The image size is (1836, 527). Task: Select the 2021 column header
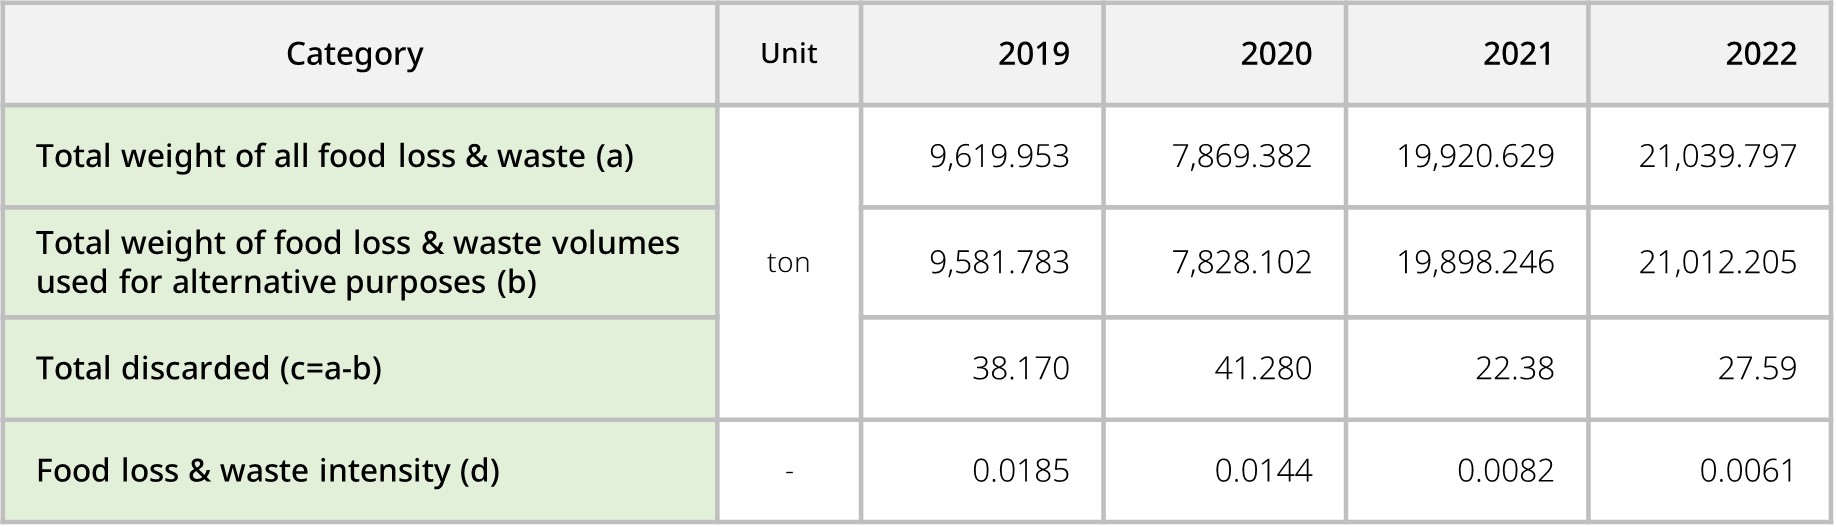pos(1517,54)
